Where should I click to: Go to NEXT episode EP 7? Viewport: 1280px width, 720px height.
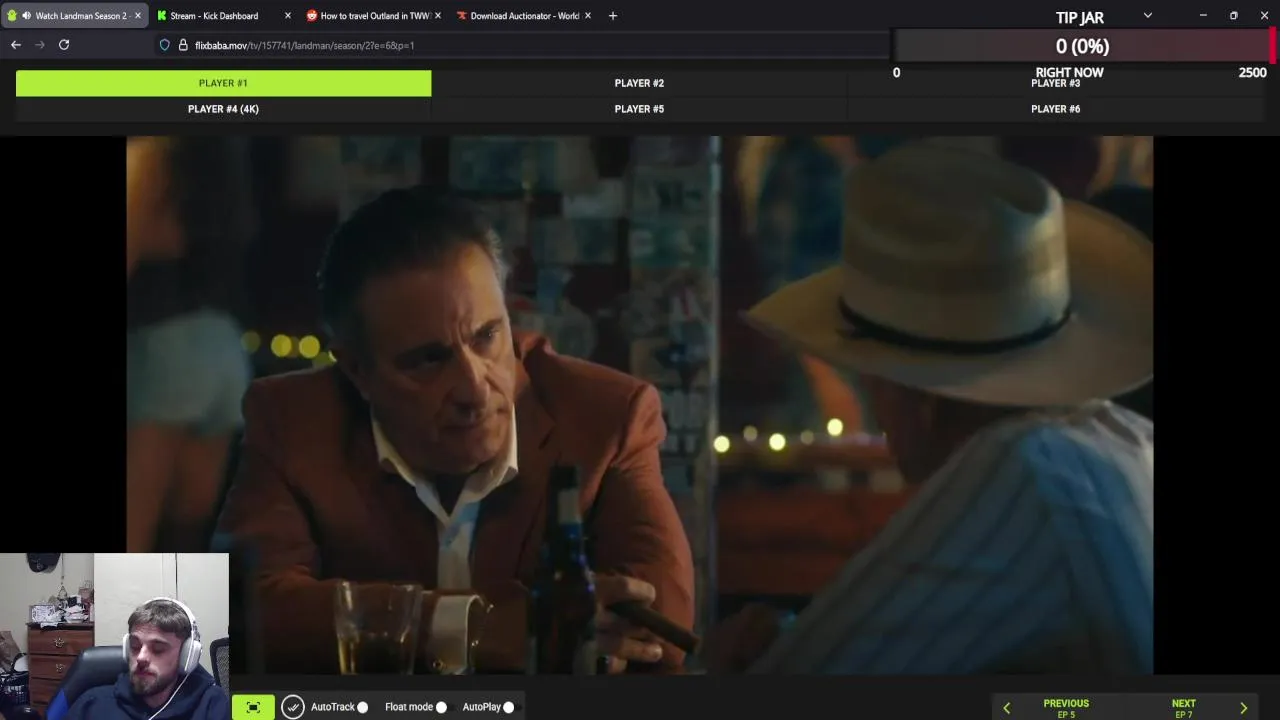pyautogui.click(x=1183, y=707)
